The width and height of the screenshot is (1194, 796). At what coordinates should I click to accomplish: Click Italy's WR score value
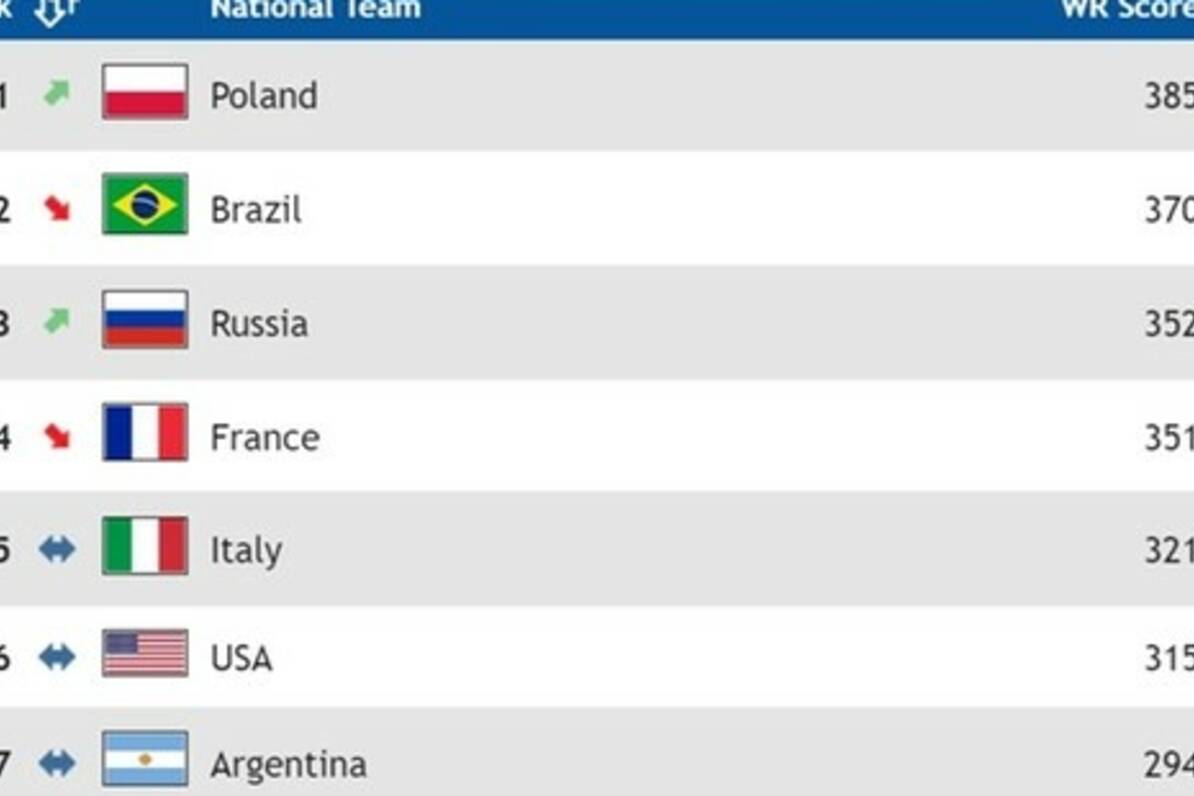point(1168,550)
